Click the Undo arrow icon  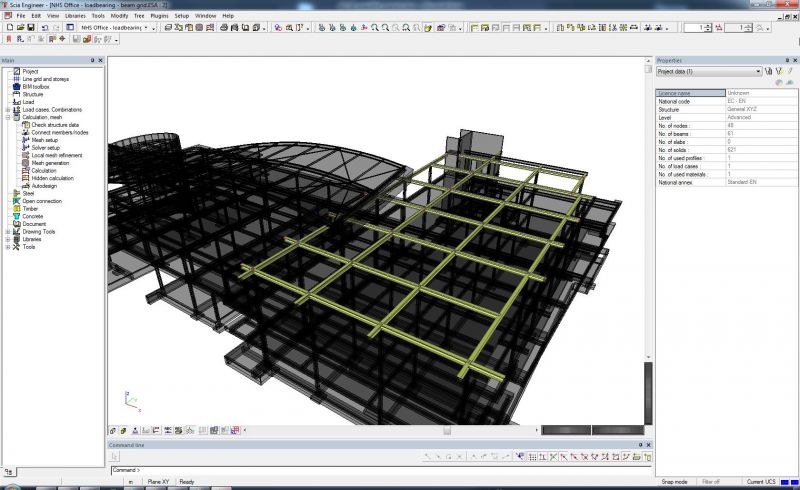44,27
